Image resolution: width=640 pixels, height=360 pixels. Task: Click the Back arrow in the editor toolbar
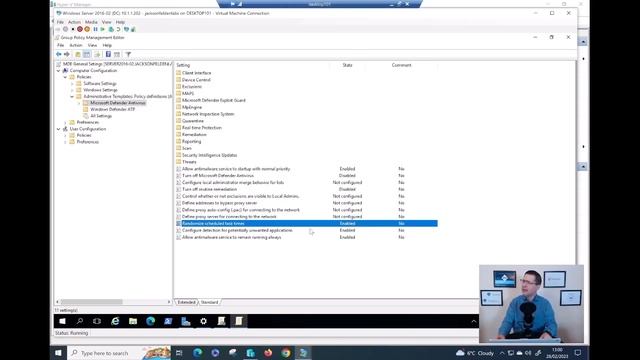coord(59,54)
